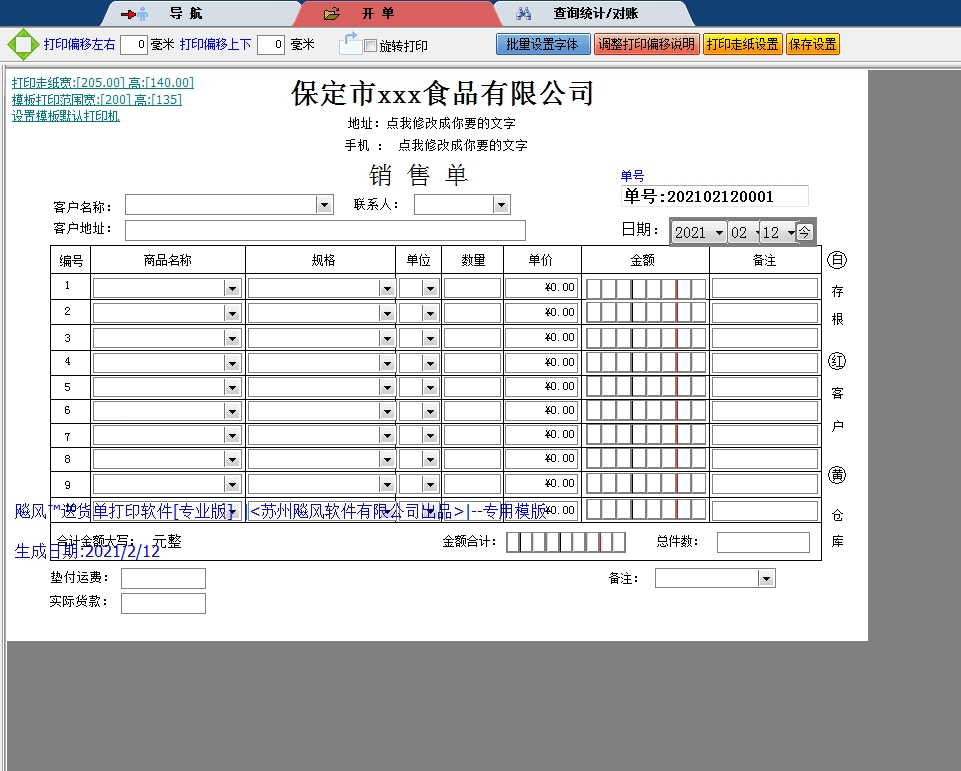Enable the 旋转打印 checkbox
Screen dimensions: 961x771
[369, 44]
